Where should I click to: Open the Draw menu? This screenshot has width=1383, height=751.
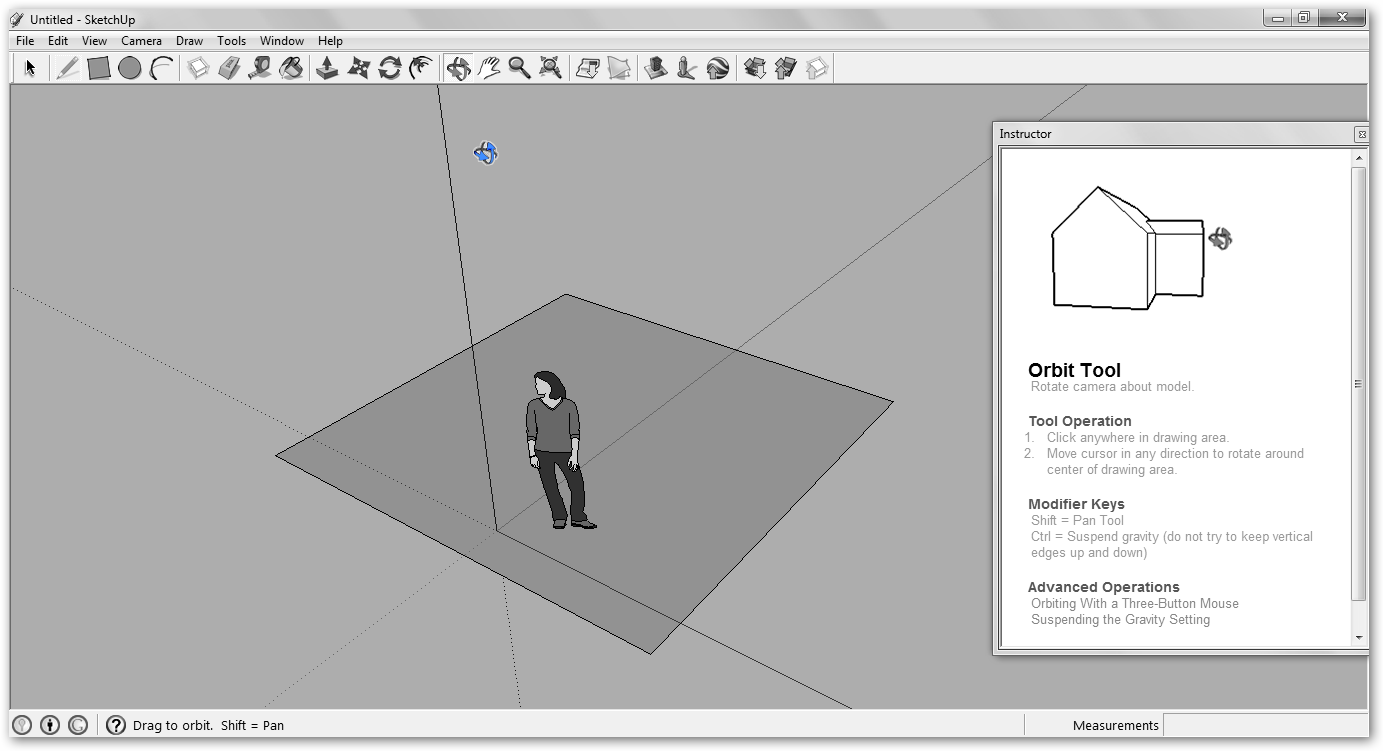point(189,41)
